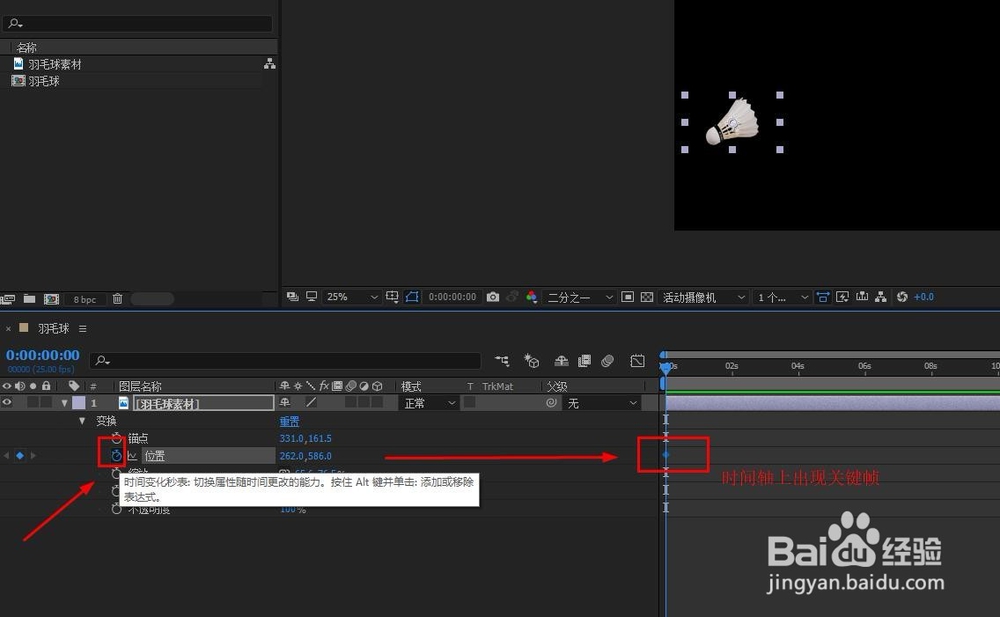Open the 活动摄像机 view dropdown
The width and height of the screenshot is (1000, 617).
tap(703, 297)
